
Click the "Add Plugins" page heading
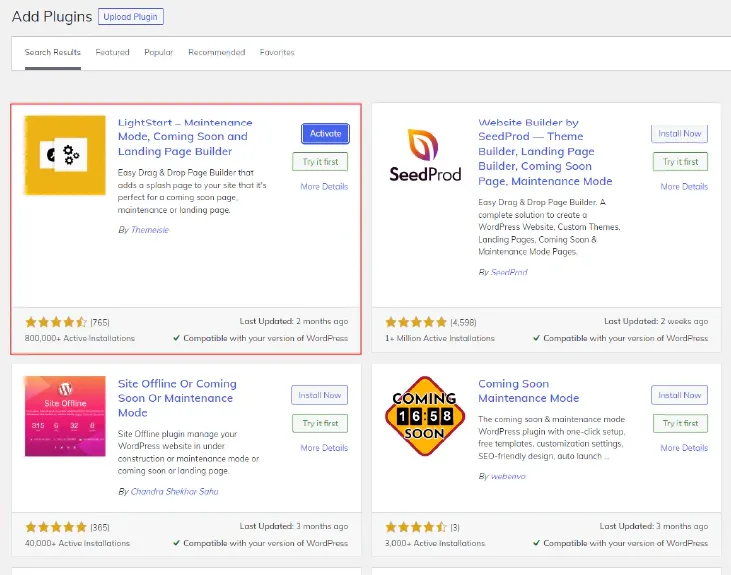coord(52,17)
